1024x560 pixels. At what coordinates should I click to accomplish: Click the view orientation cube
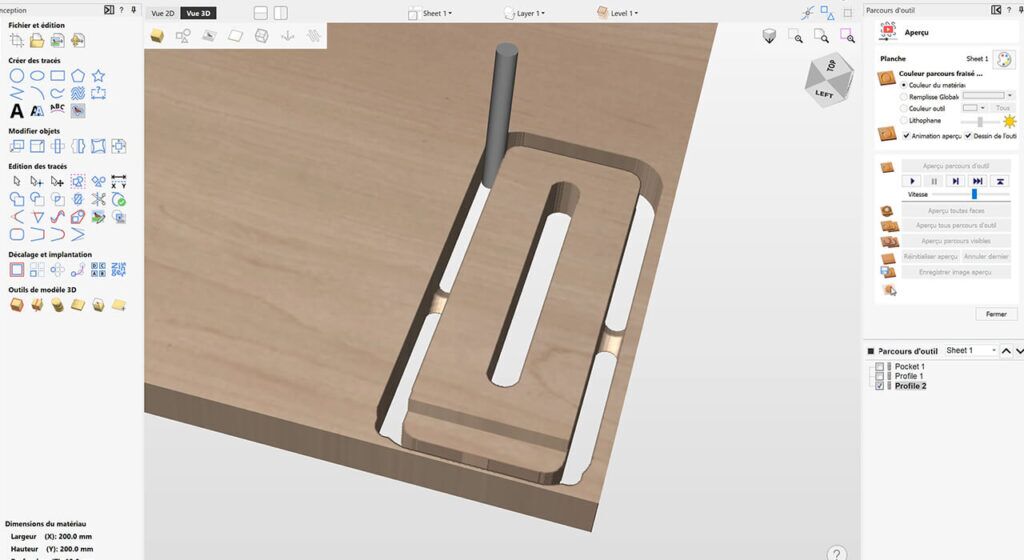pyautogui.click(x=824, y=81)
